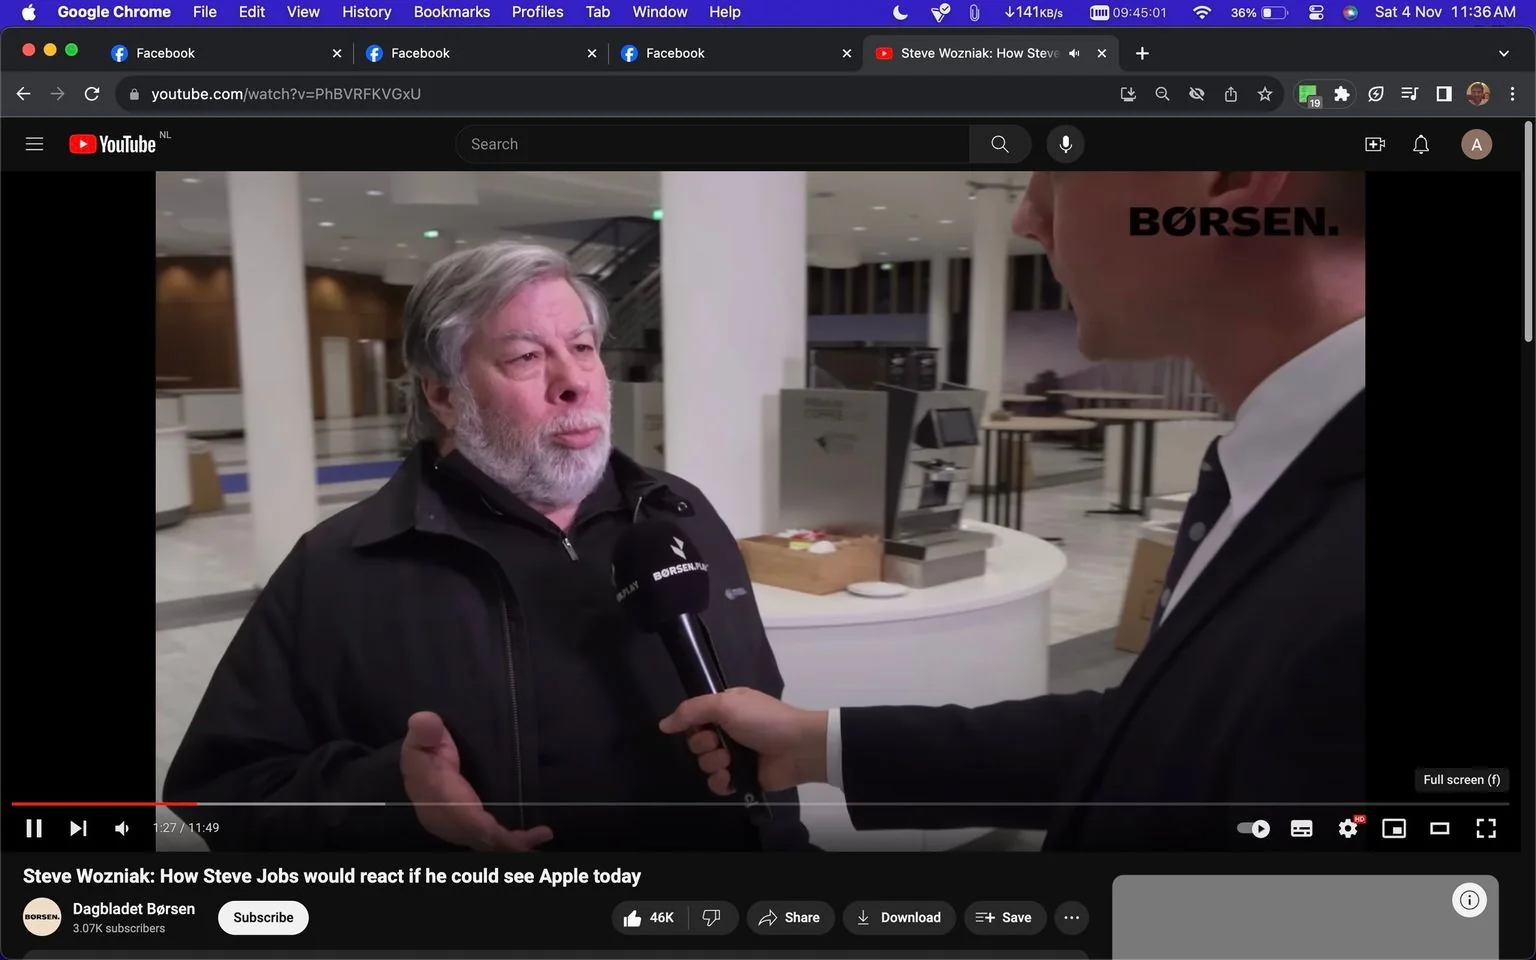This screenshot has height=960, width=1536.
Task: Toggle Chrome side panel
Action: point(1444,94)
